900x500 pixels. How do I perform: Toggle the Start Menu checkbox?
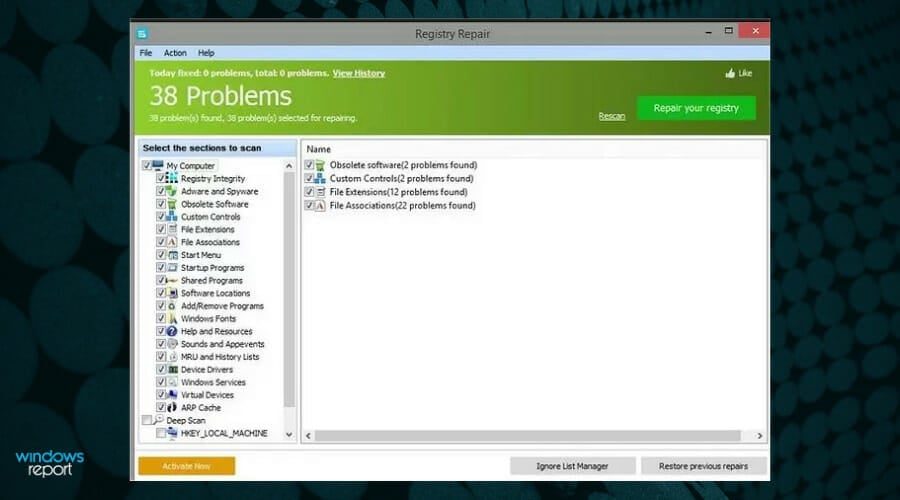(x=161, y=255)
